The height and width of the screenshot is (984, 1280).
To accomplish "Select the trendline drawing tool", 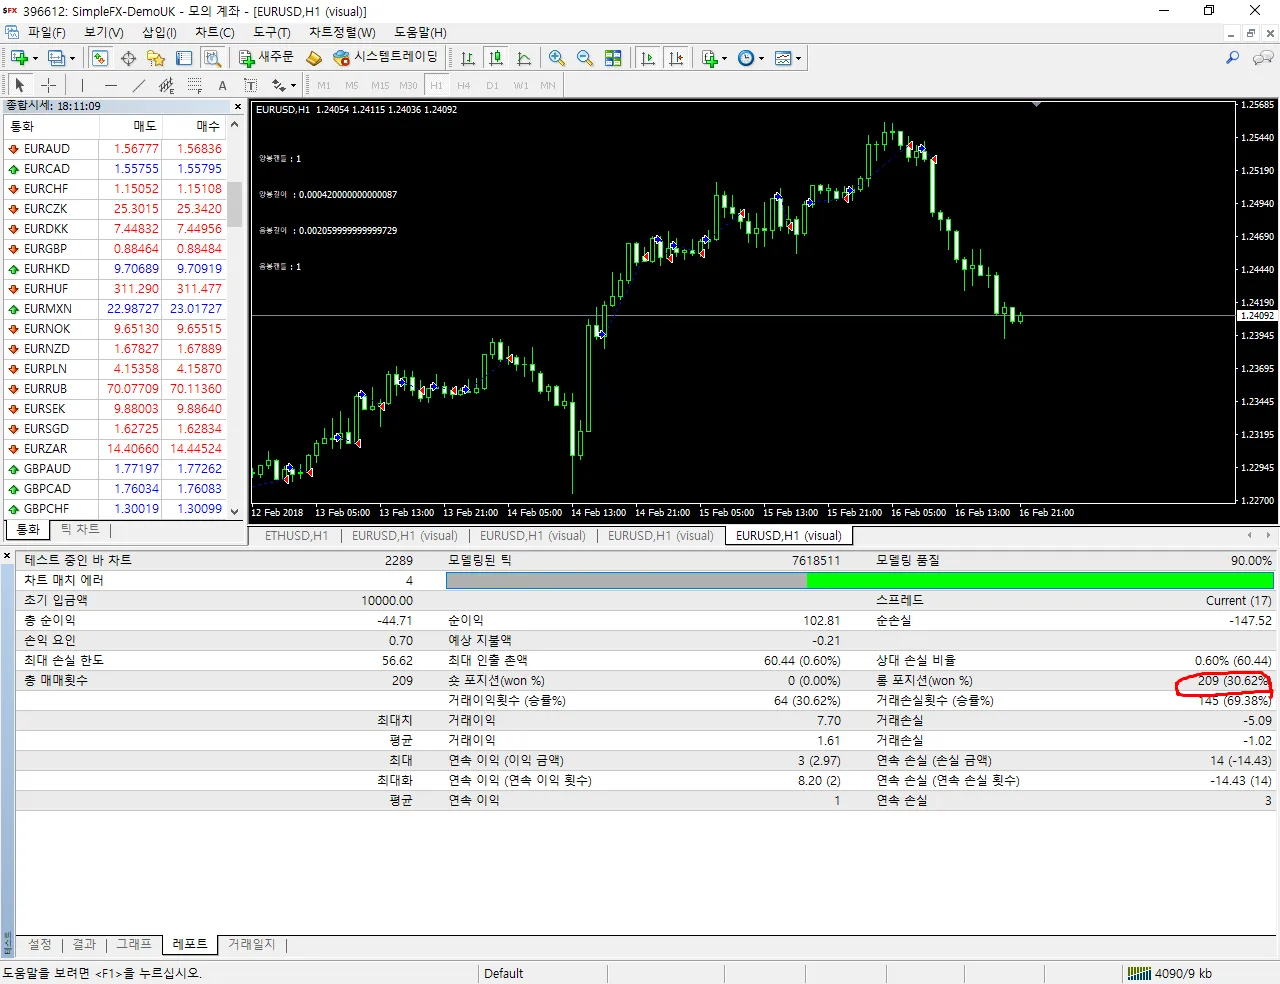I will tap(139, 85).
